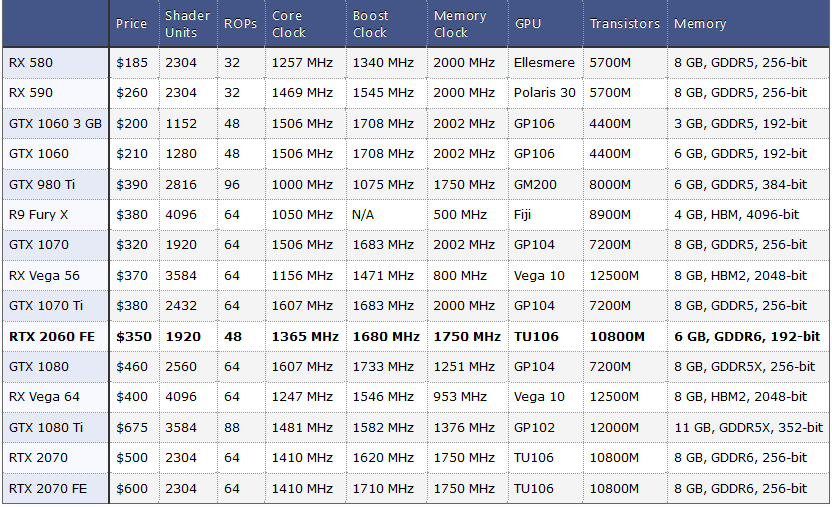
Task: Select the RTX 2070 FE row name
Action: pos(48,488)
